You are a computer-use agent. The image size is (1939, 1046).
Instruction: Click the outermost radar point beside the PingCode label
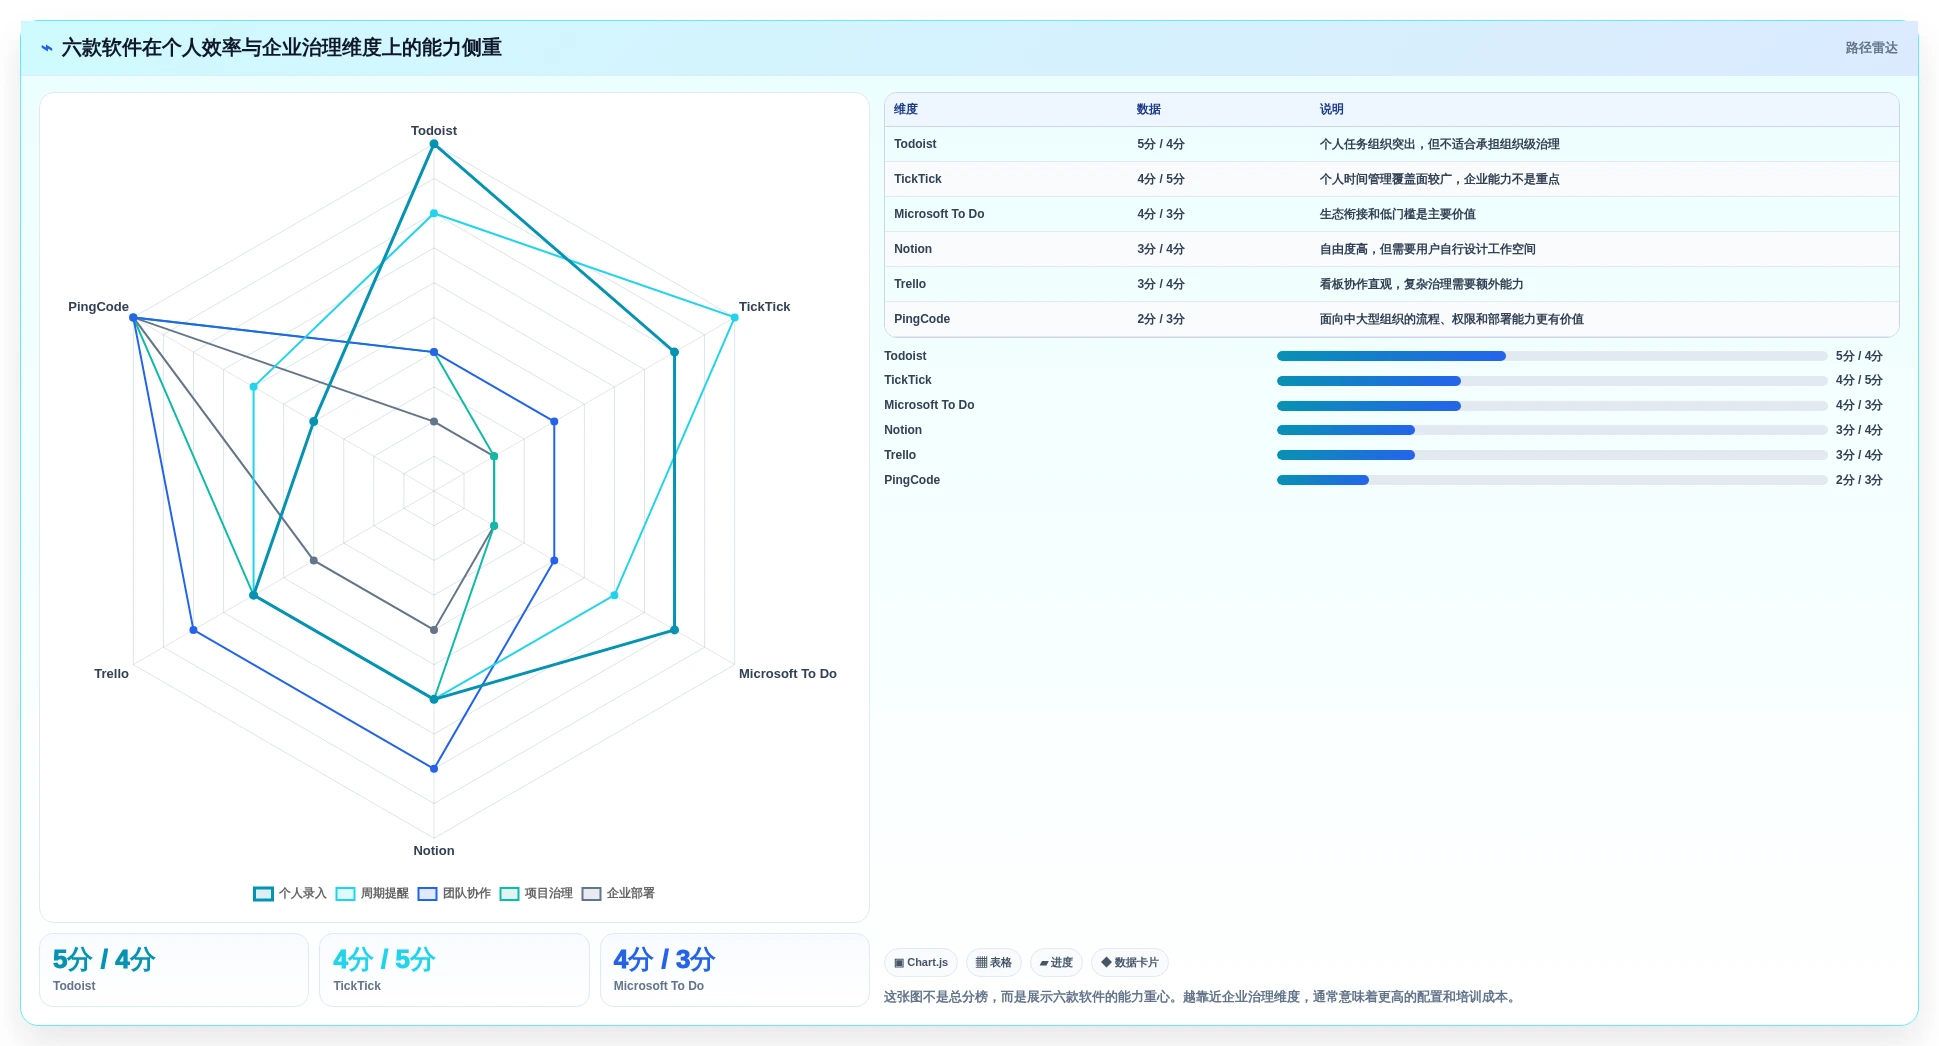click(x=133, y=318)
